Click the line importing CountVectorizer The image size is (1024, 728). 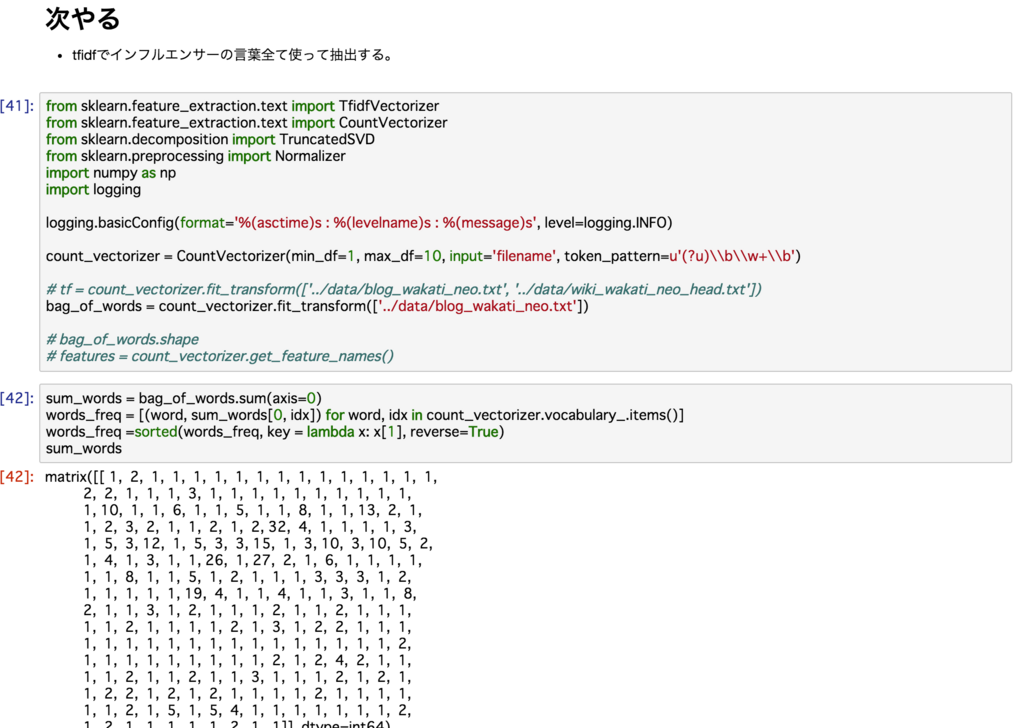click(x=246, y=123)
